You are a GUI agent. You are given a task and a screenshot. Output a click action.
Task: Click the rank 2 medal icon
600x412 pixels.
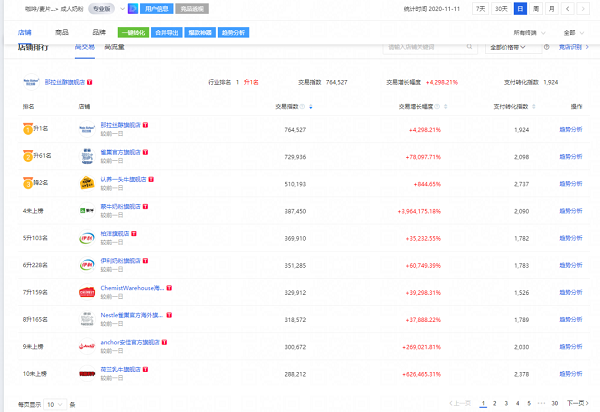coord(28,156)
